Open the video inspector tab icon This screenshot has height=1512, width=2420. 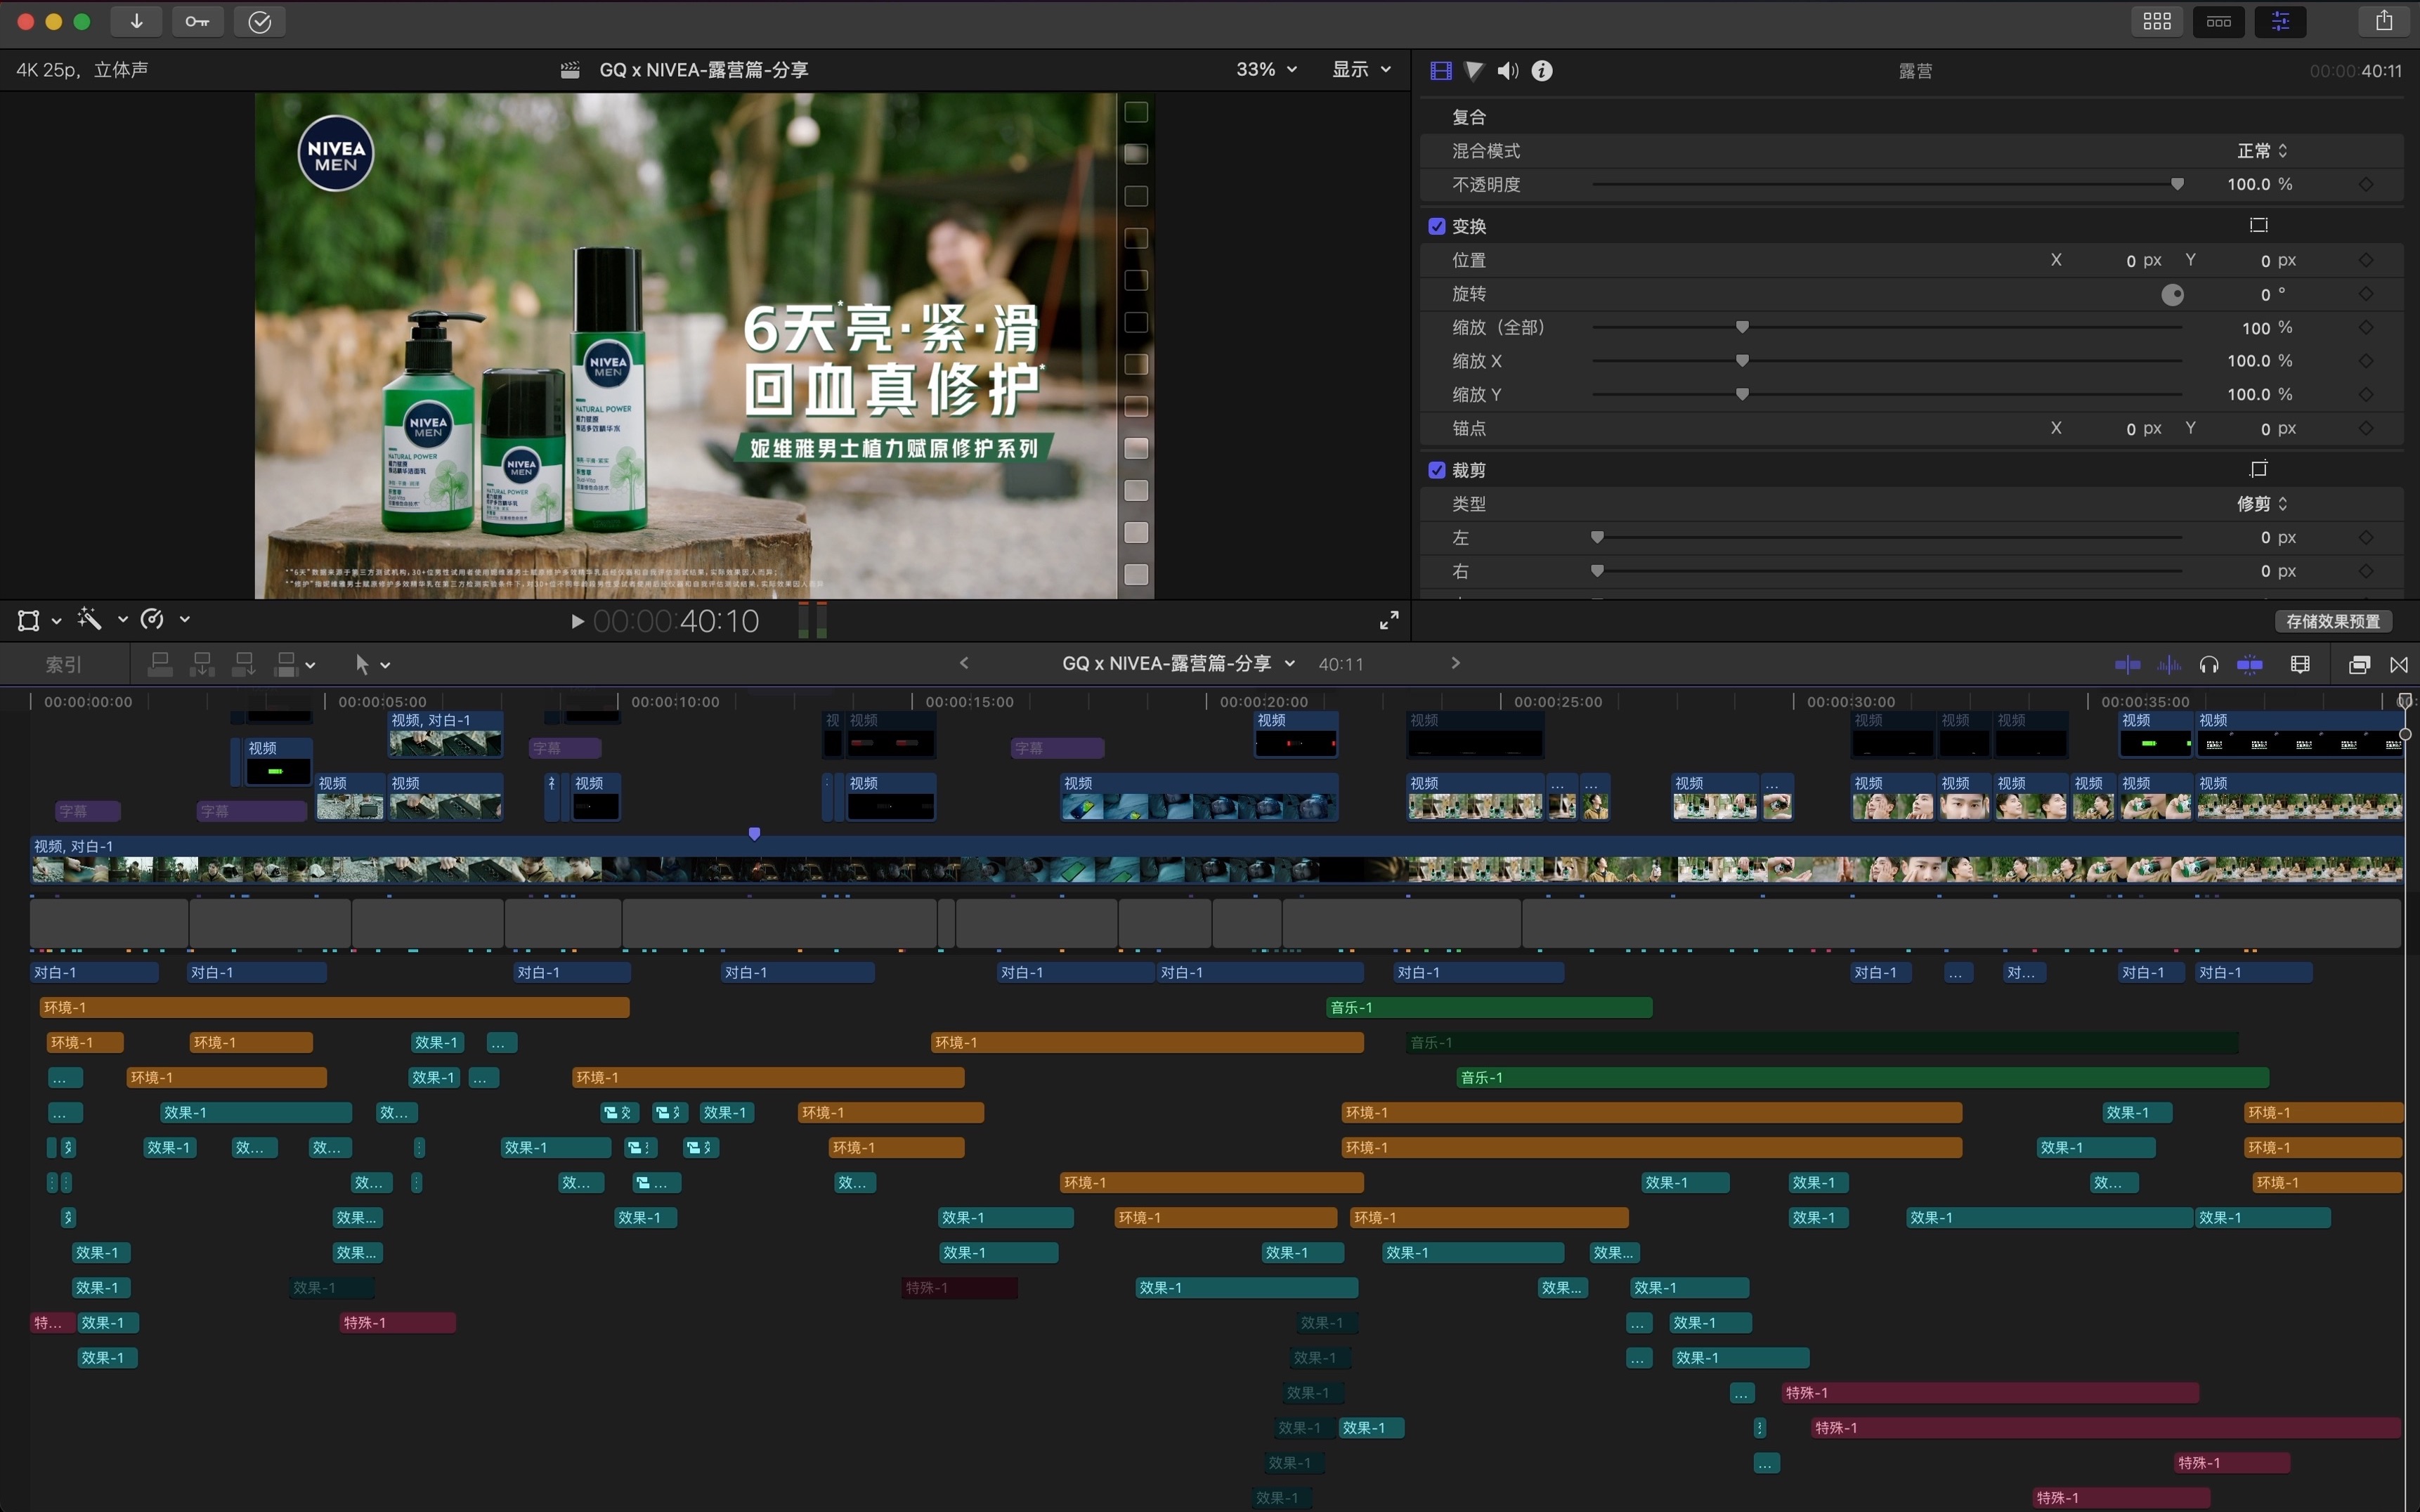pos(1440,70)
